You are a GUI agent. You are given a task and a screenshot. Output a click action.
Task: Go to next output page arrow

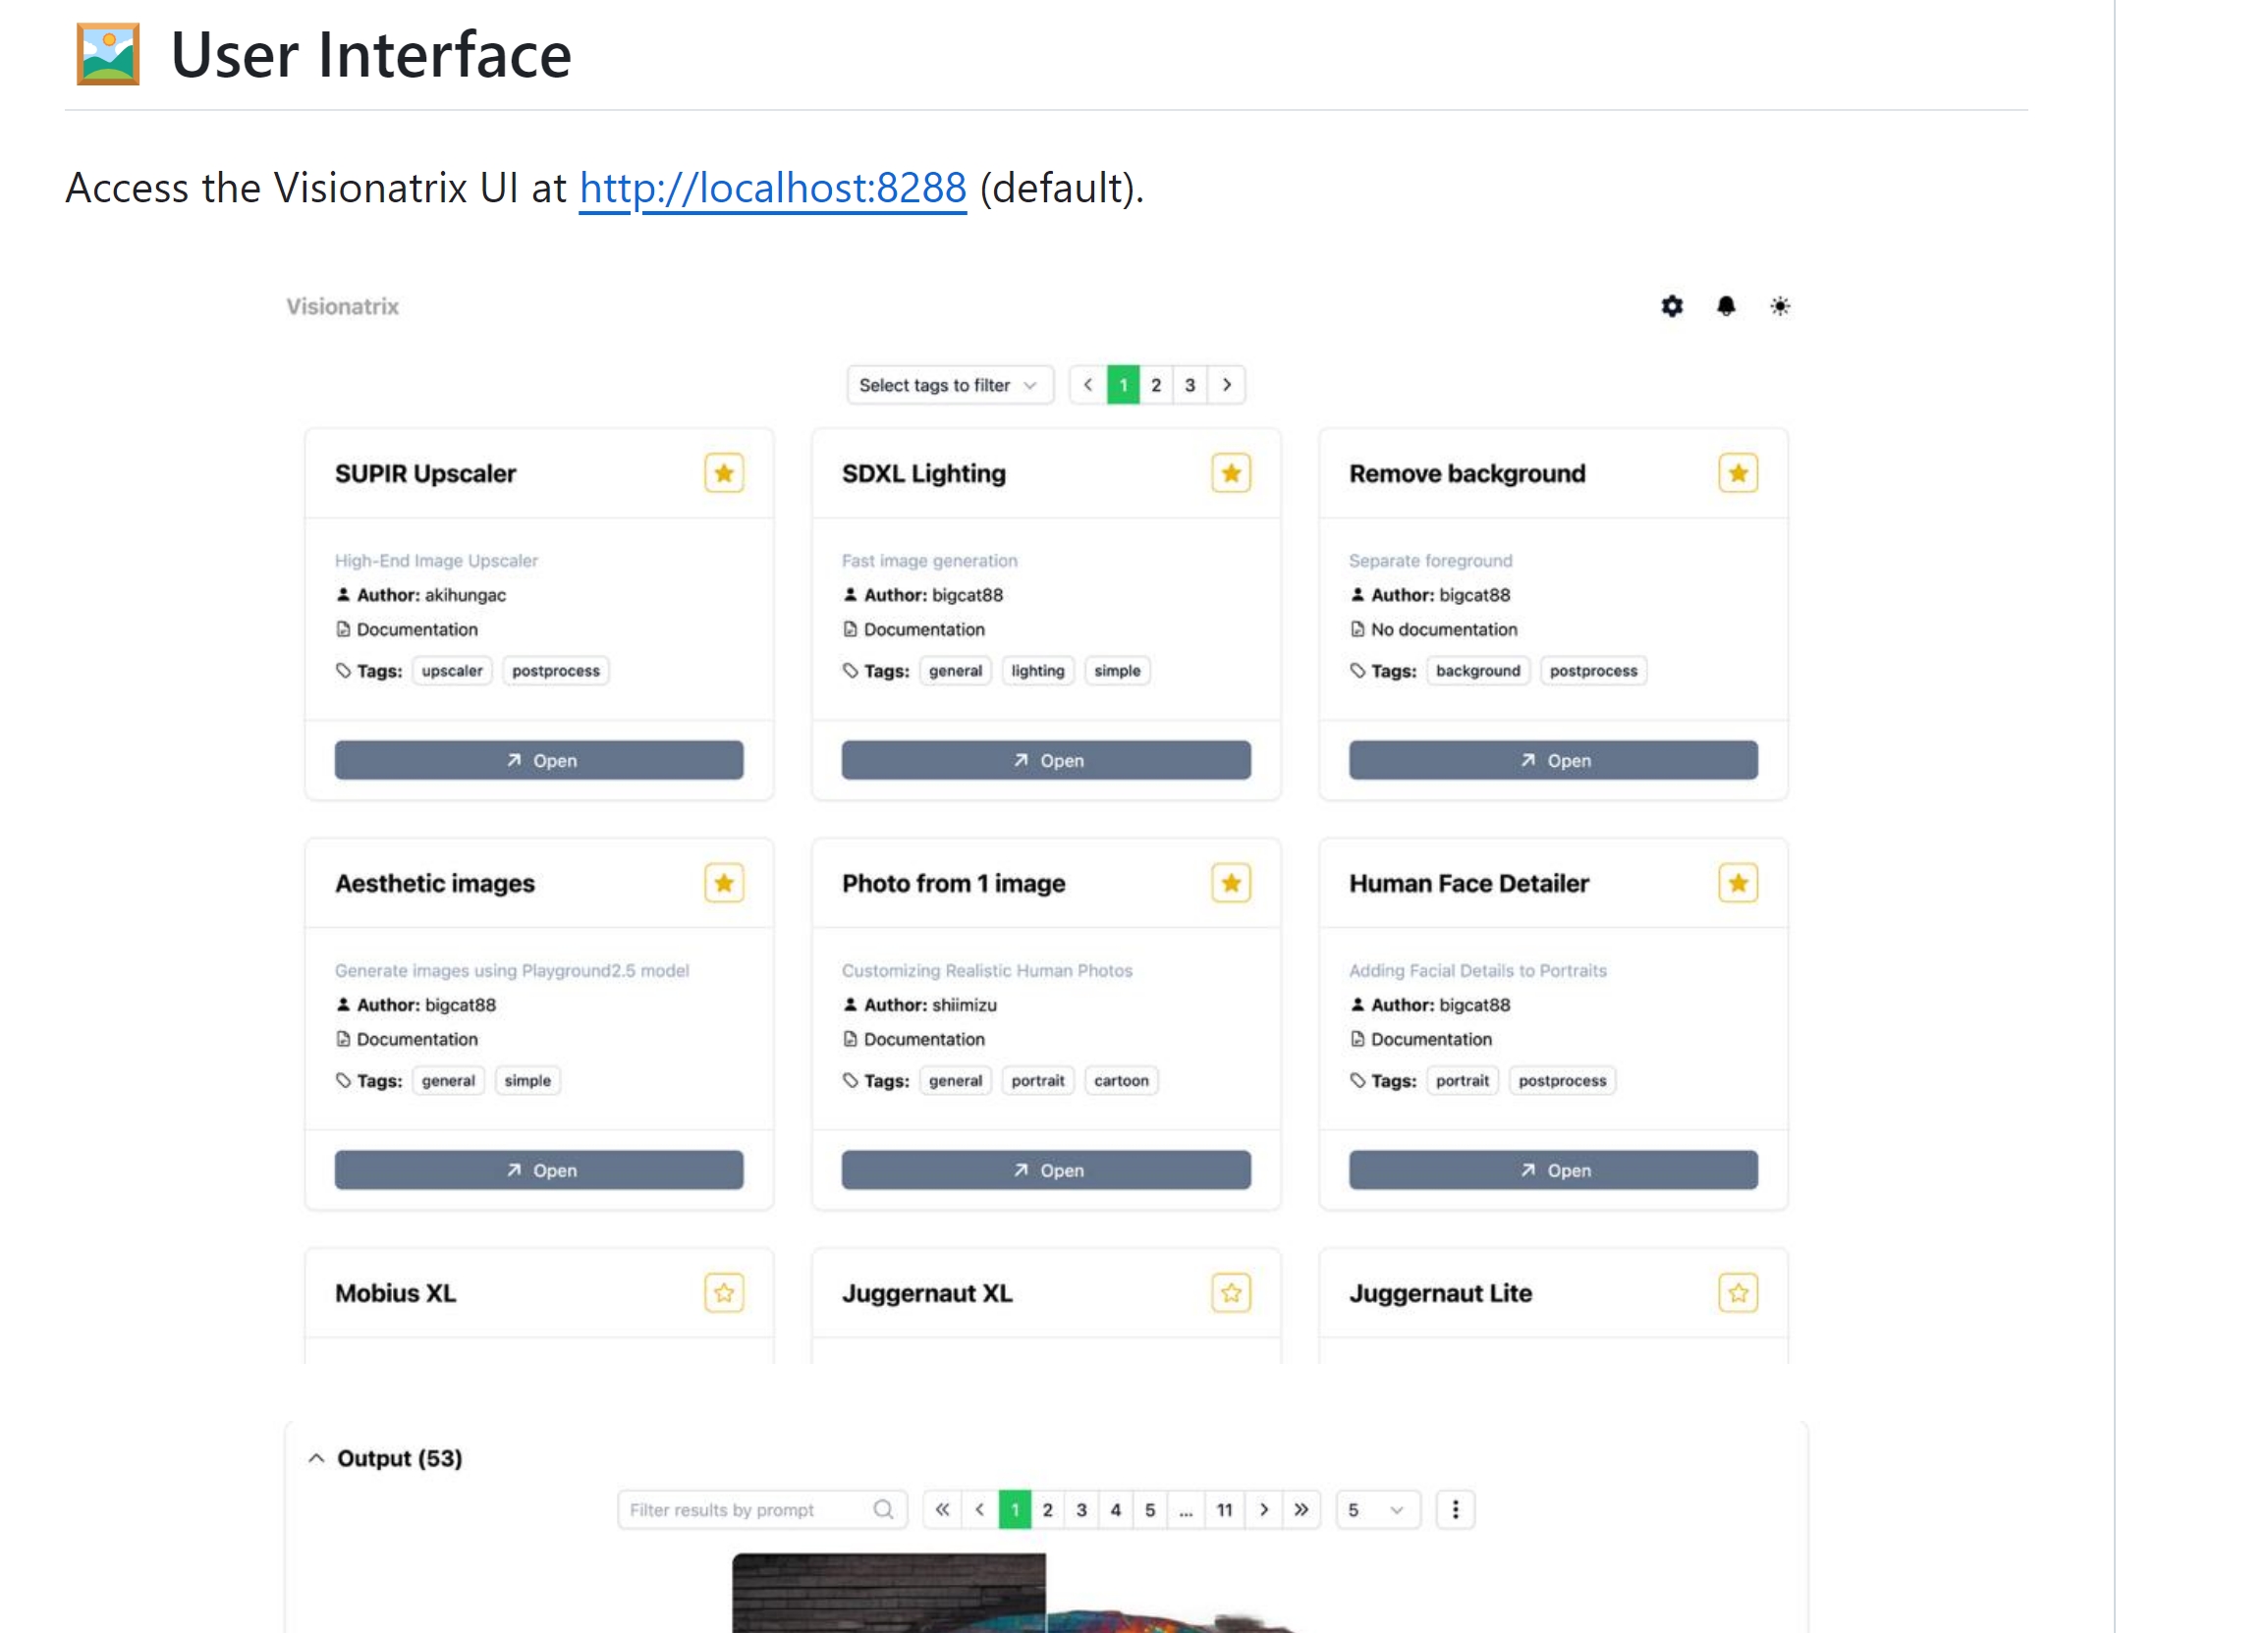[x=1264, y=1510]
